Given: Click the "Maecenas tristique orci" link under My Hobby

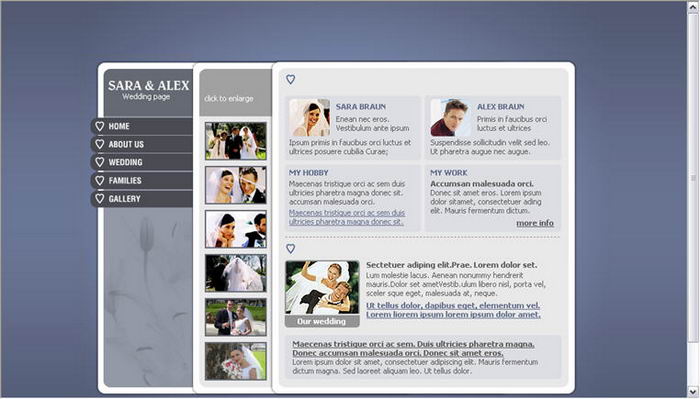Looking at the screenshot, I should coord(347,217).
